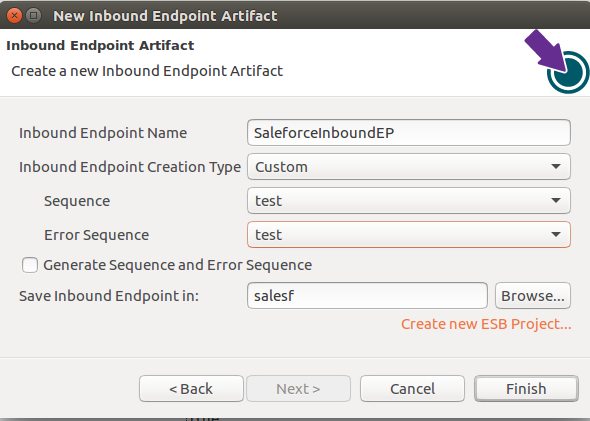Enable Generate Sequence and Error Sequence checkbox
The height and width of the screenshot is (421, 590).
(x=30, y=265)
